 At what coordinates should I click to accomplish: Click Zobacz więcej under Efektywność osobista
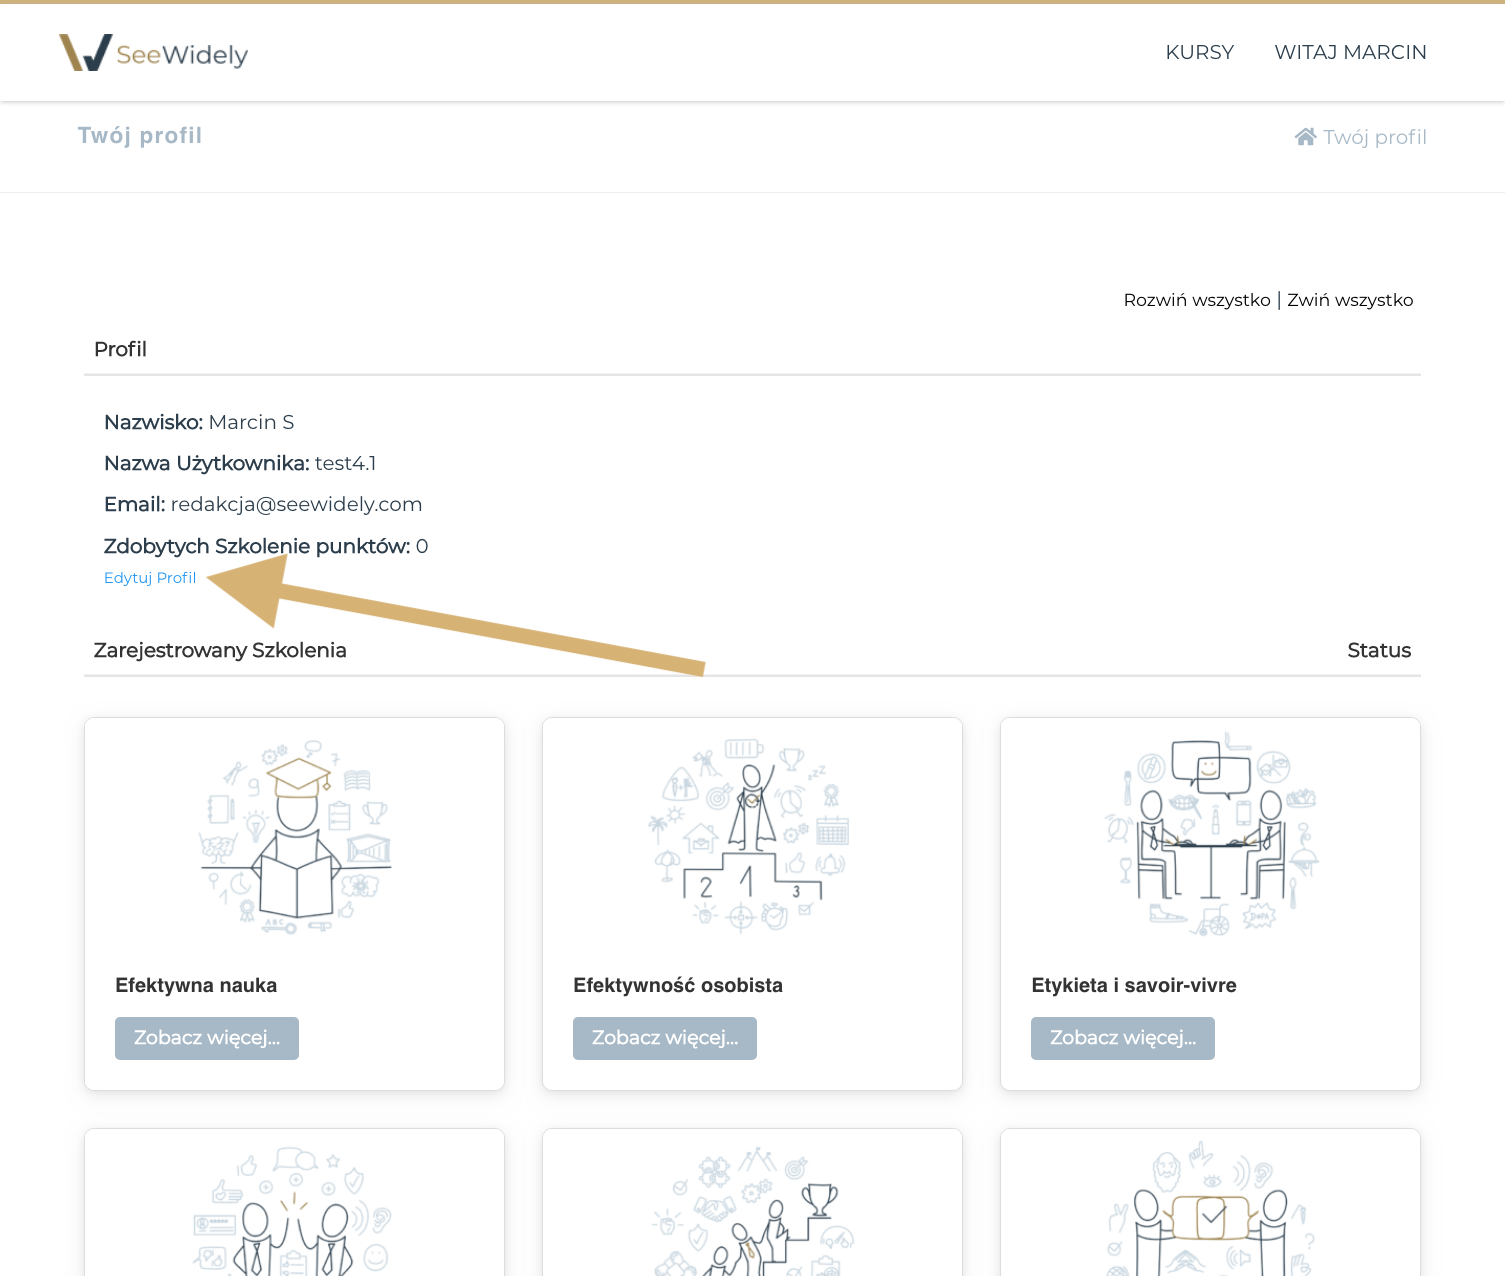(665, 1038)
